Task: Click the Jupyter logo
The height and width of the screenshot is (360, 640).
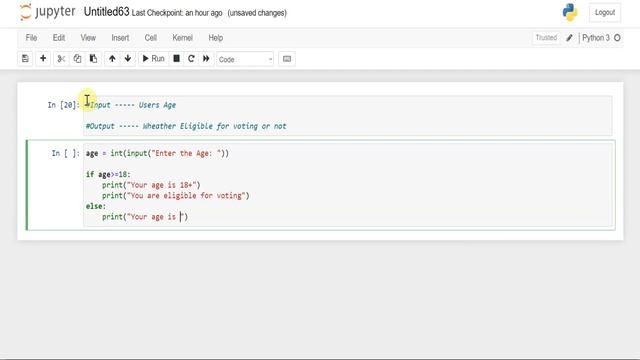Action: (47, 12)
